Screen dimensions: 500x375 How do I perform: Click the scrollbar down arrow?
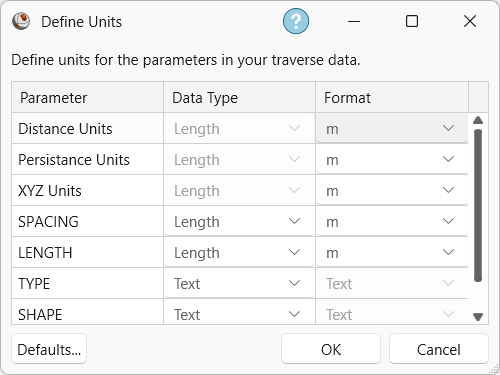[478, 317]
